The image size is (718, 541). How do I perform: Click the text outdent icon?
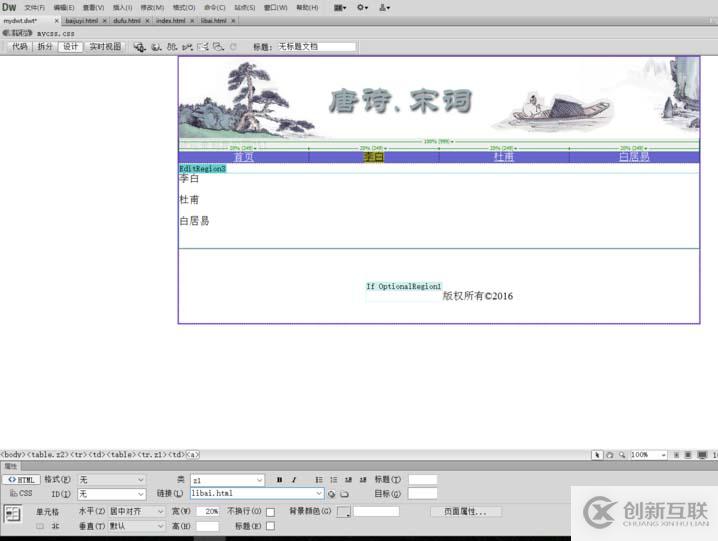click(x=348, y=480)
